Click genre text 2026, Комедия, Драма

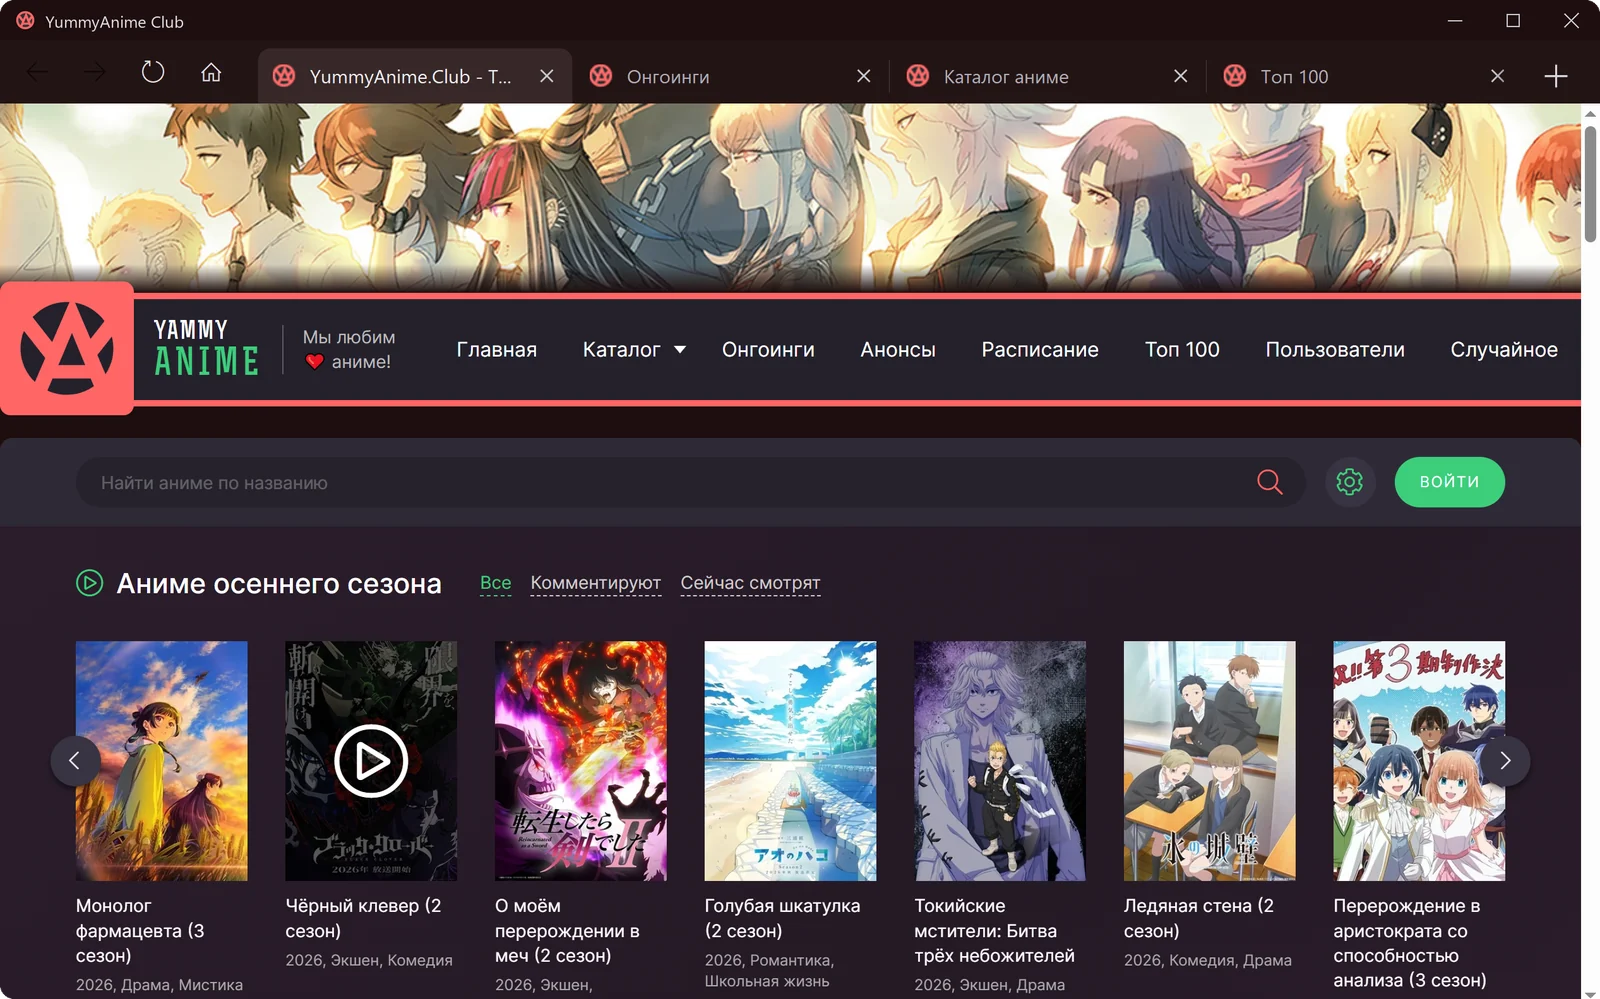[1208, 960]
